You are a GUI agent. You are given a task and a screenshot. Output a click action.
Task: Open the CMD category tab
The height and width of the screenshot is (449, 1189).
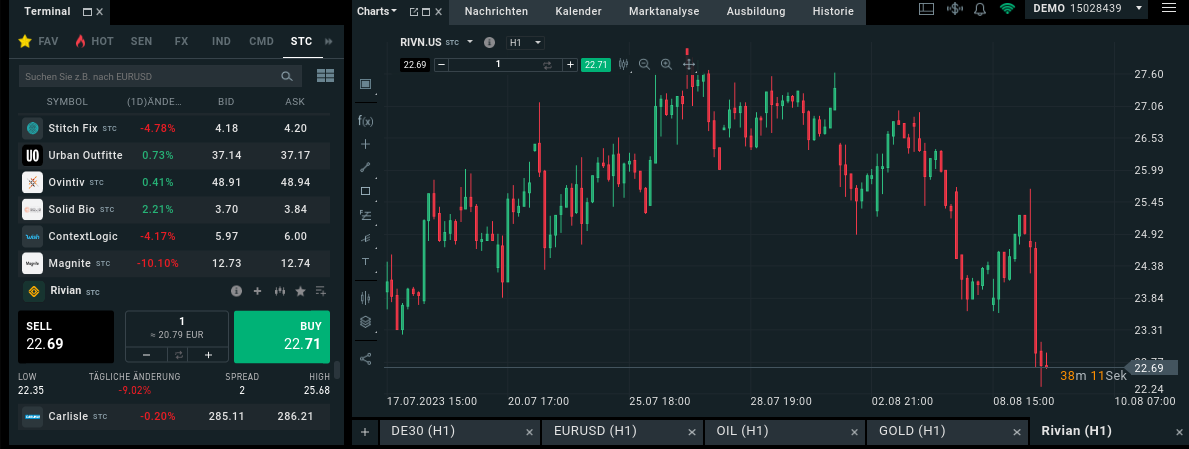[262, 41]
